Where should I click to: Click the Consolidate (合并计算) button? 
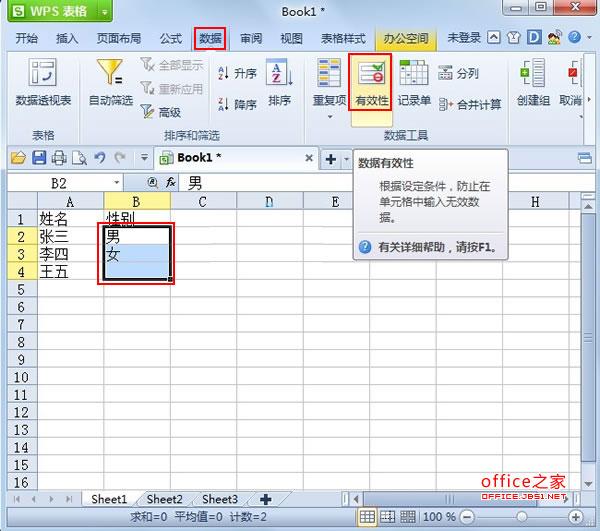[x=469, y=105]
